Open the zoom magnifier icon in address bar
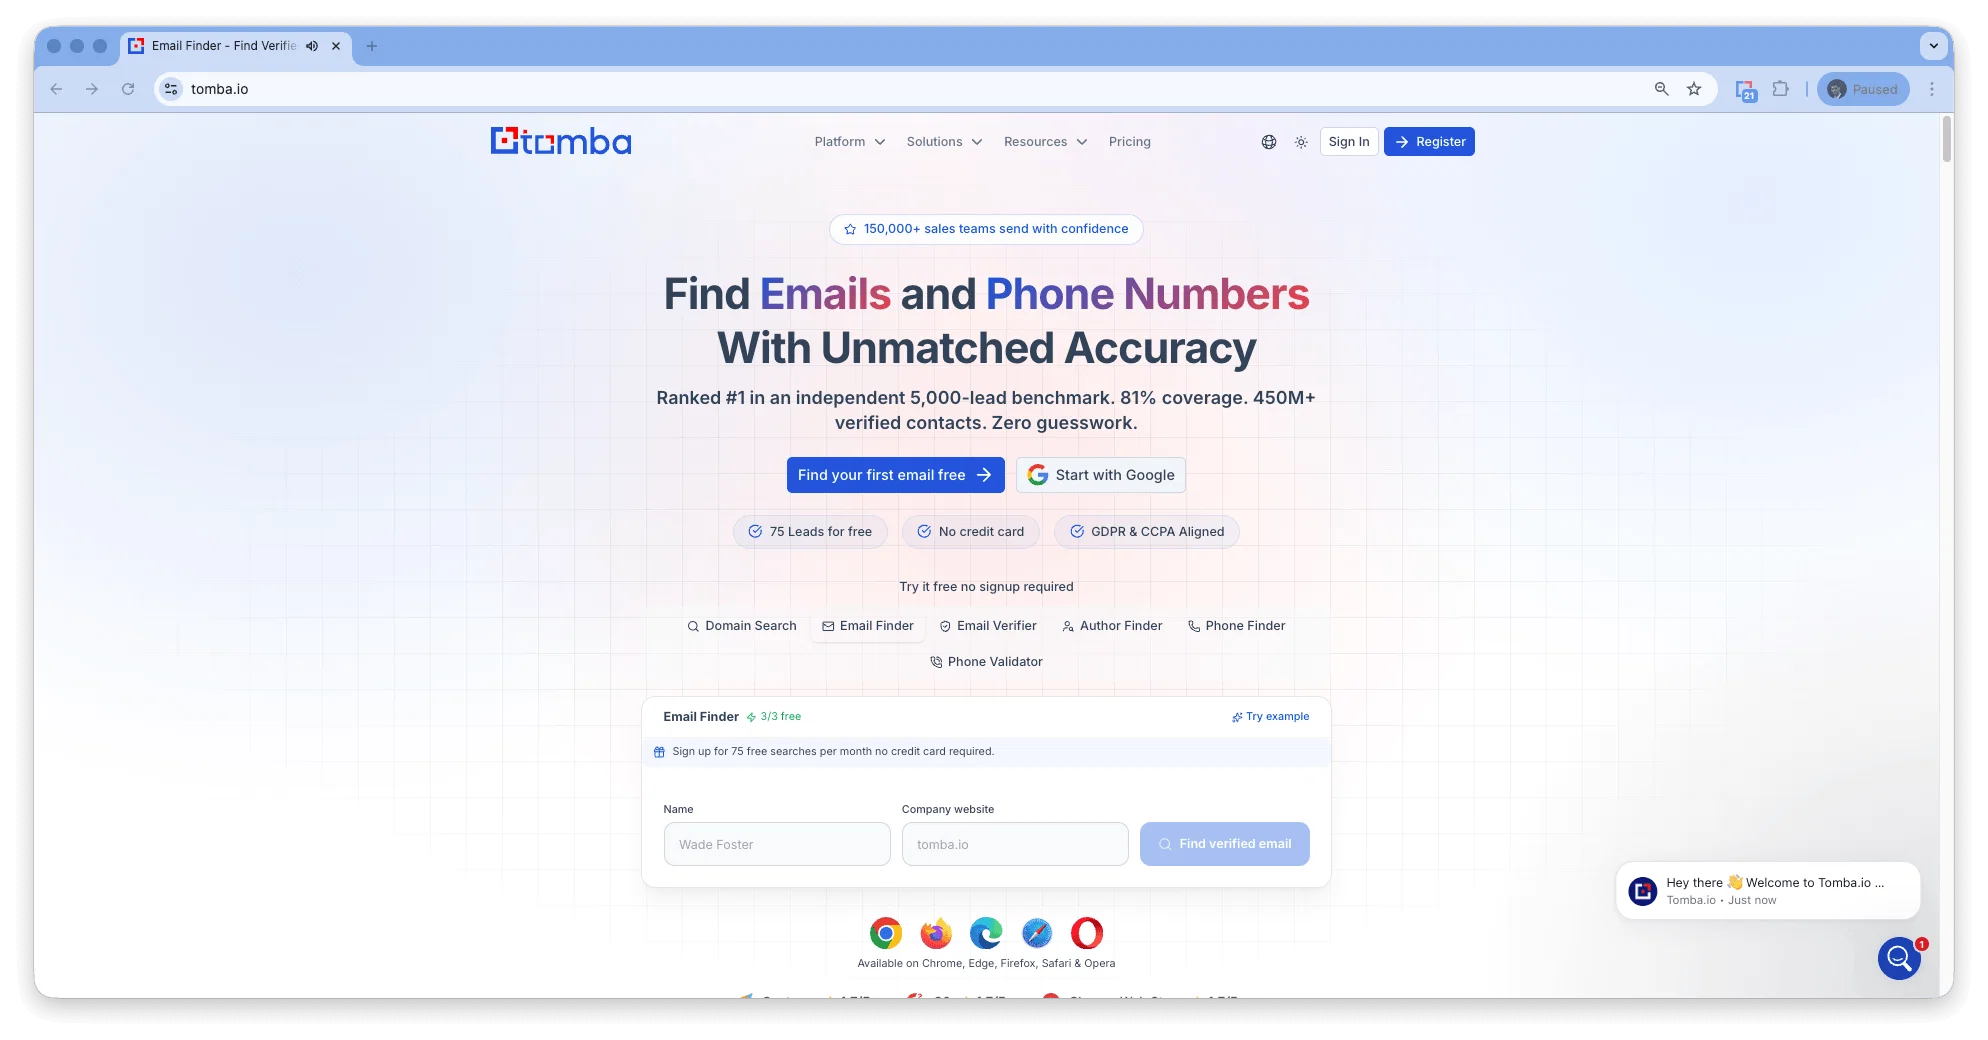 click(1662, 89)
